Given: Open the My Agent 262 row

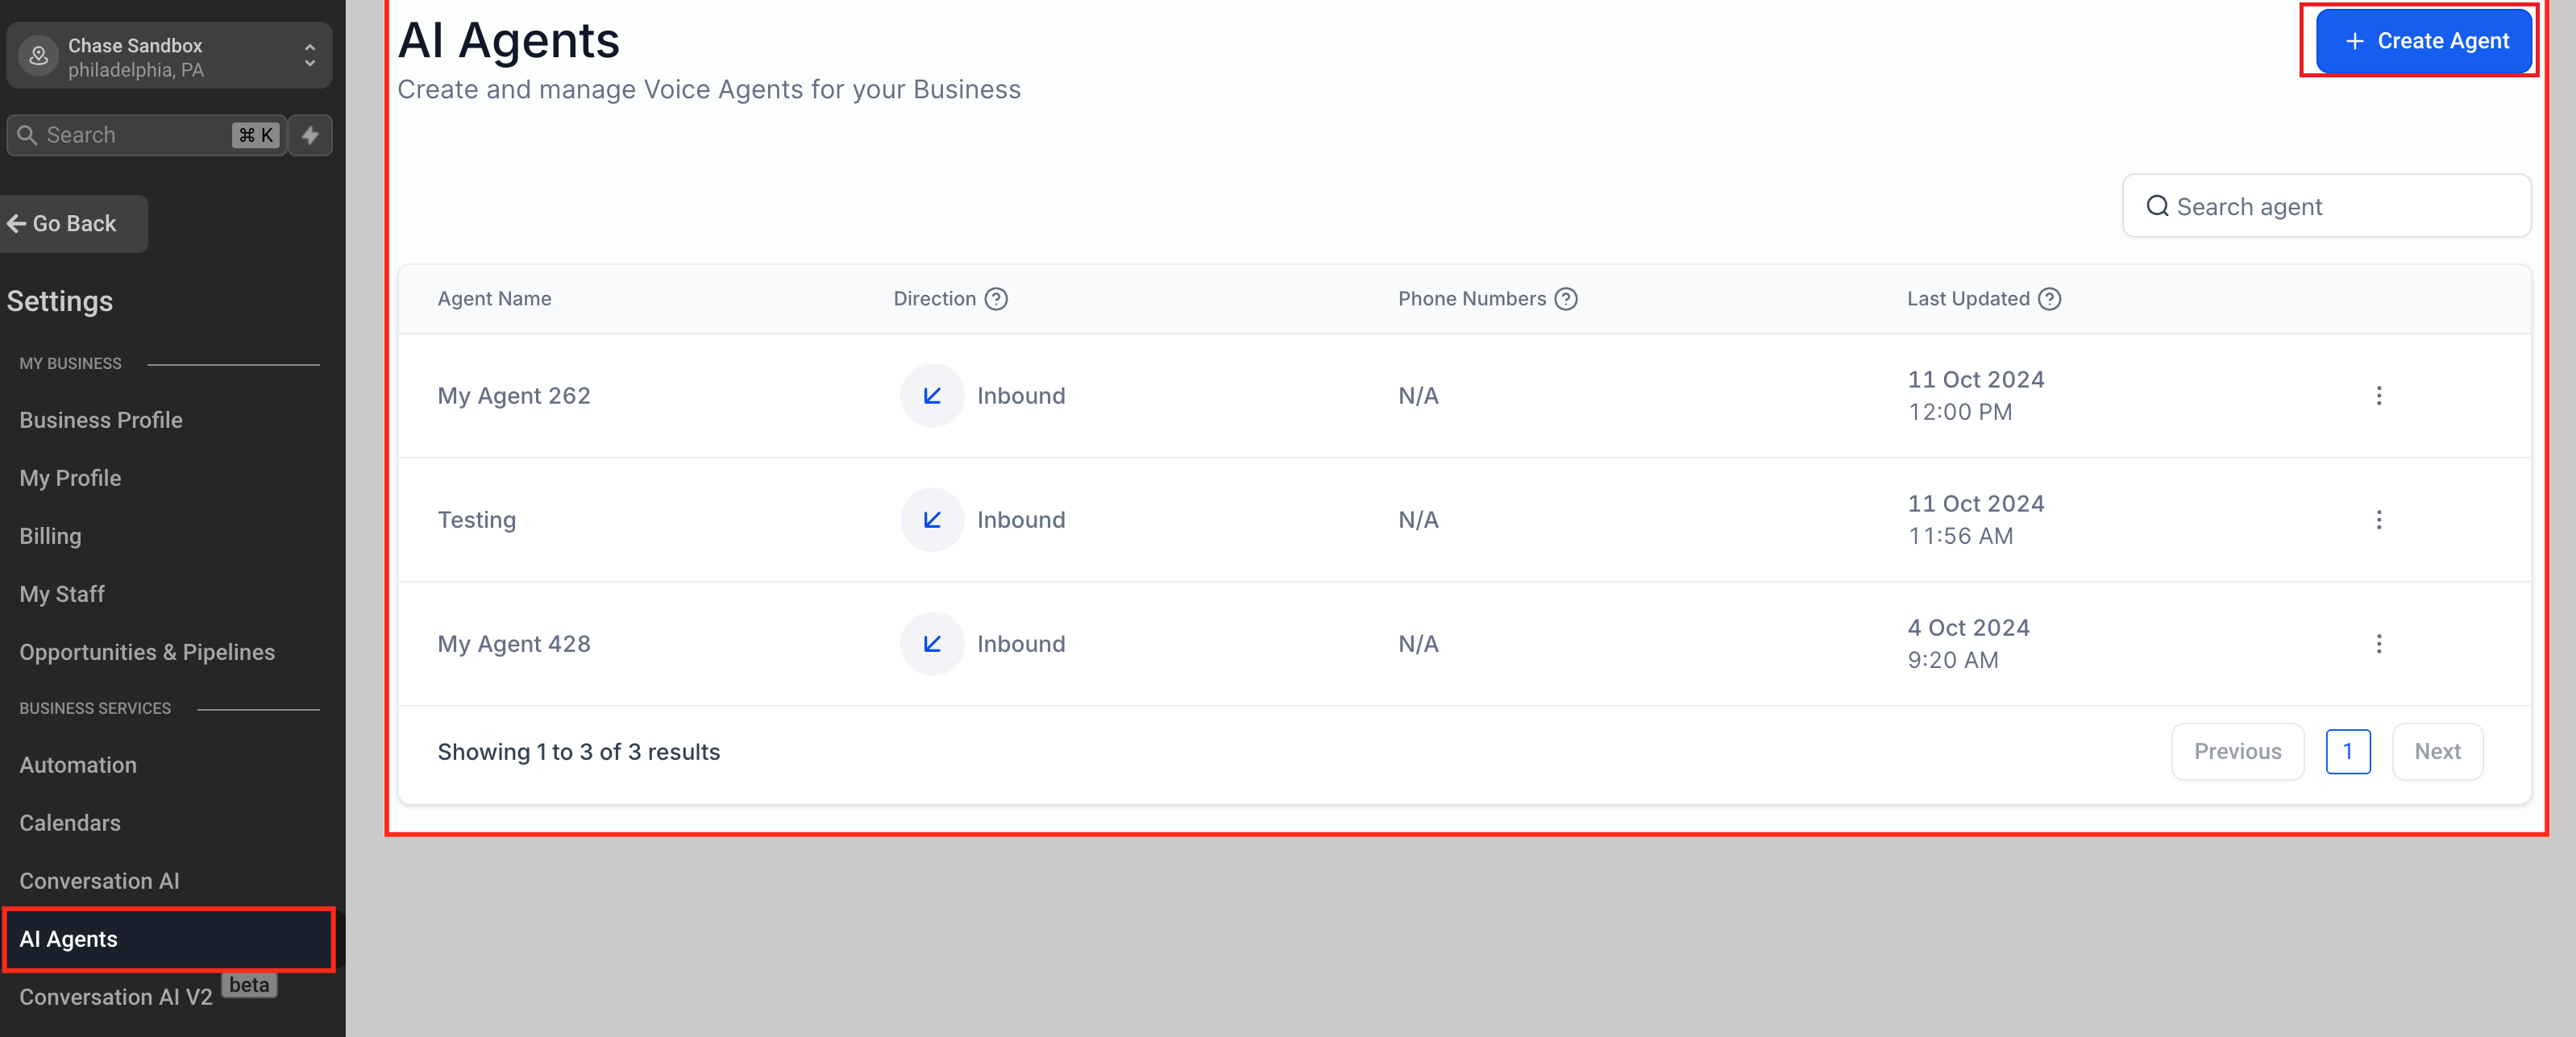Looking at the screenshot, I should tap(1464, 396).
